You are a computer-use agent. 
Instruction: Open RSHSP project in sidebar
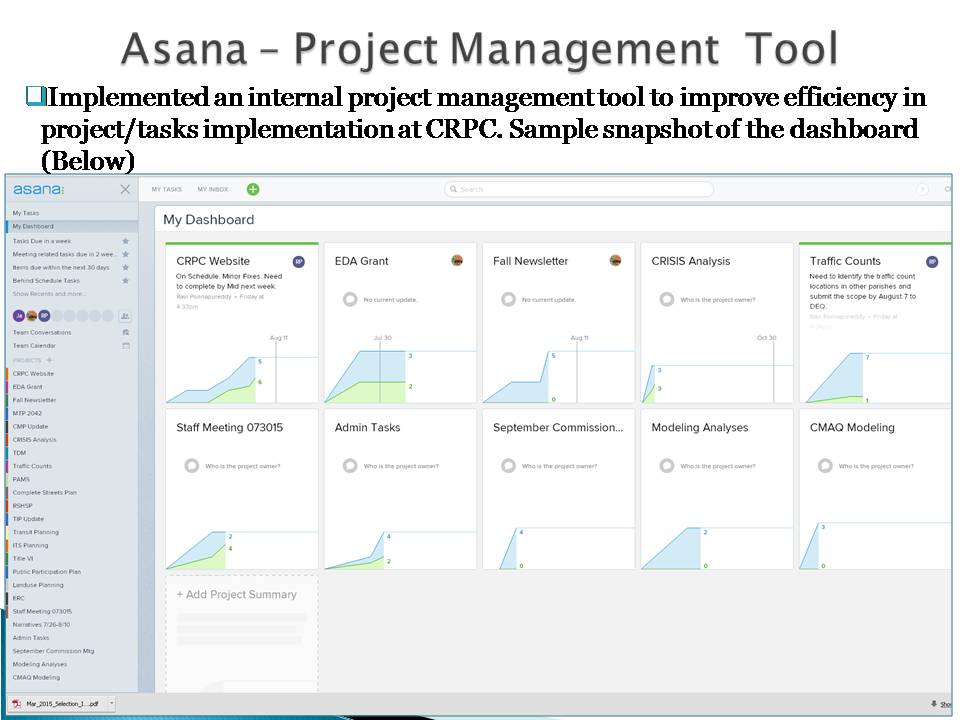pyautogui.click(x=22, y=506)
